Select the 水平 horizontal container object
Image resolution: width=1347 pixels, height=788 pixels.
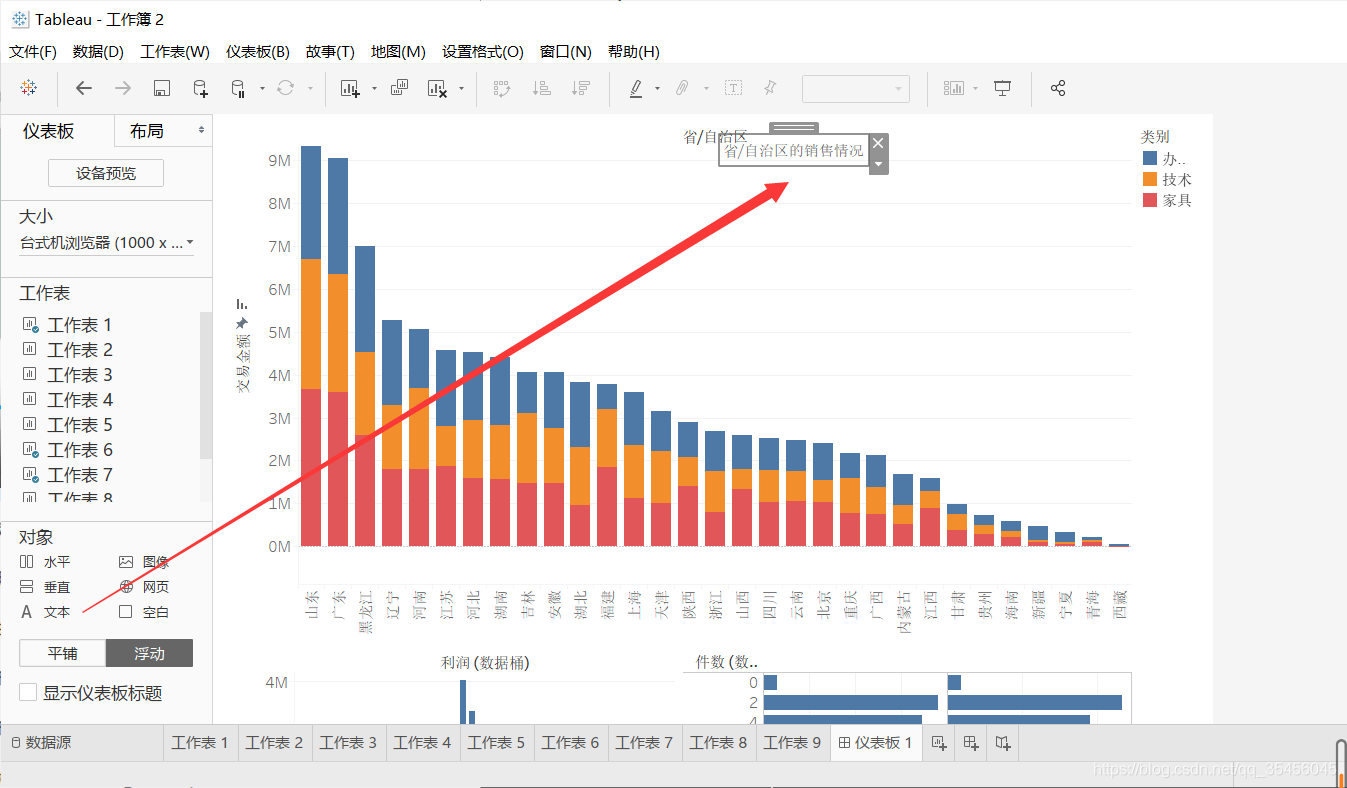point(45,562)
